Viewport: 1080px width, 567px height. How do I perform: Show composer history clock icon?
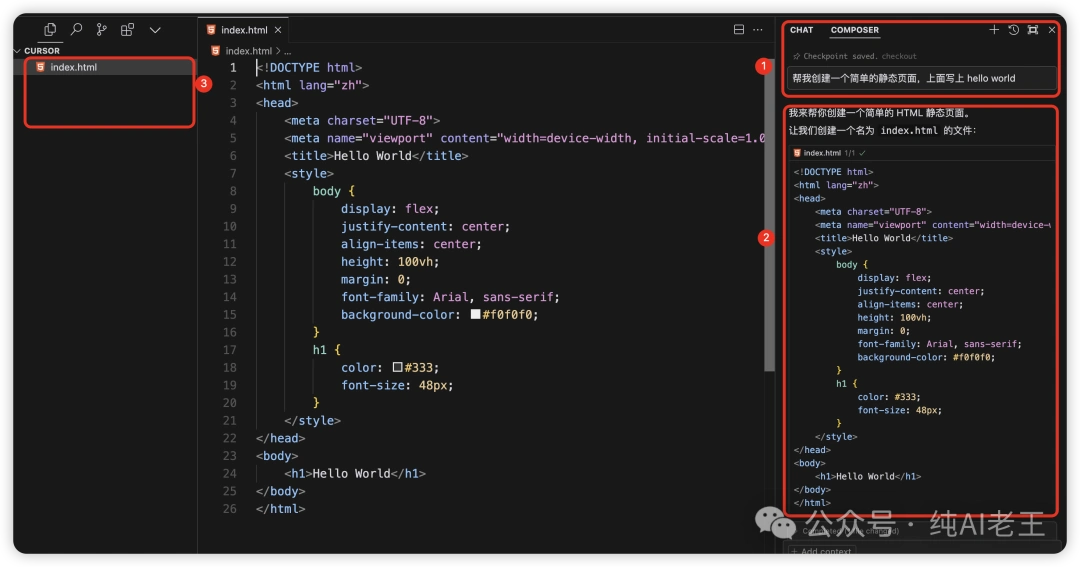[x=1013, y=30]
